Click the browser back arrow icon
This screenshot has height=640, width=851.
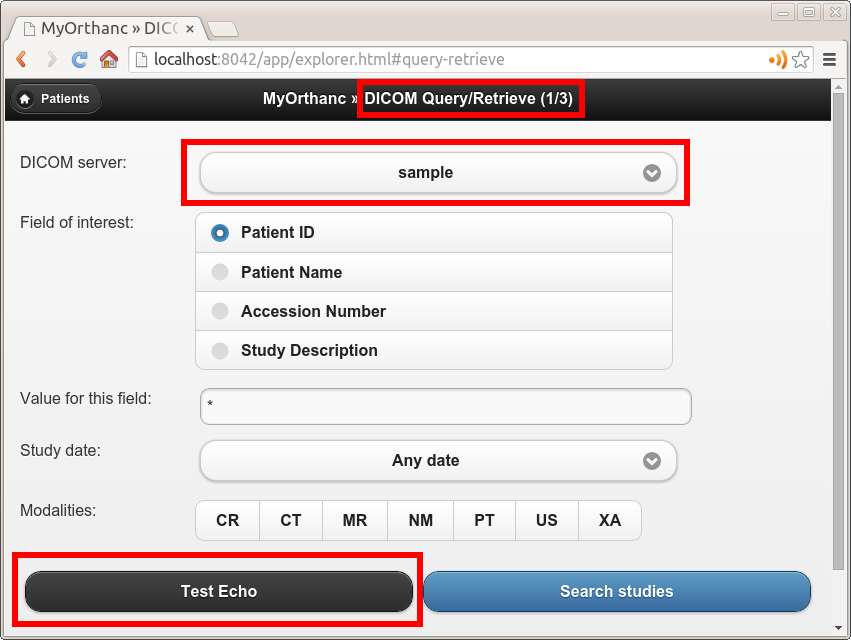point(22,59)
